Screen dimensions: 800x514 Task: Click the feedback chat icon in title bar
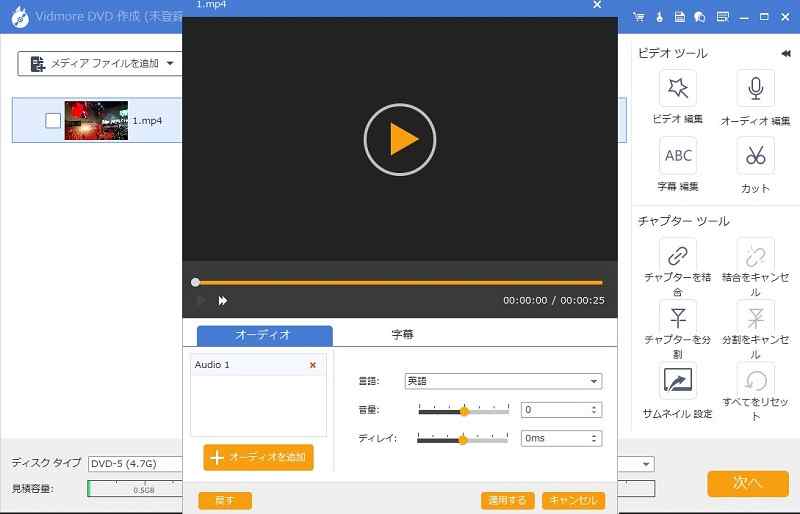coord(700,17)
